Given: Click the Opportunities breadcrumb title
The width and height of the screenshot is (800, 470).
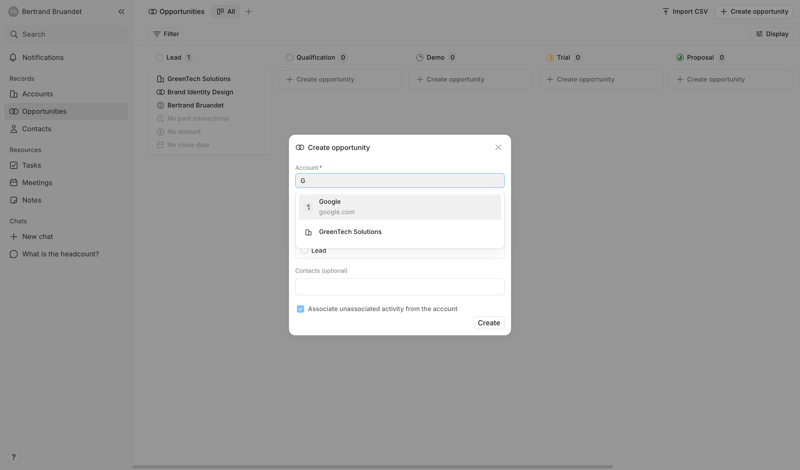Looking at the screenshot, I should click(177, 11).
